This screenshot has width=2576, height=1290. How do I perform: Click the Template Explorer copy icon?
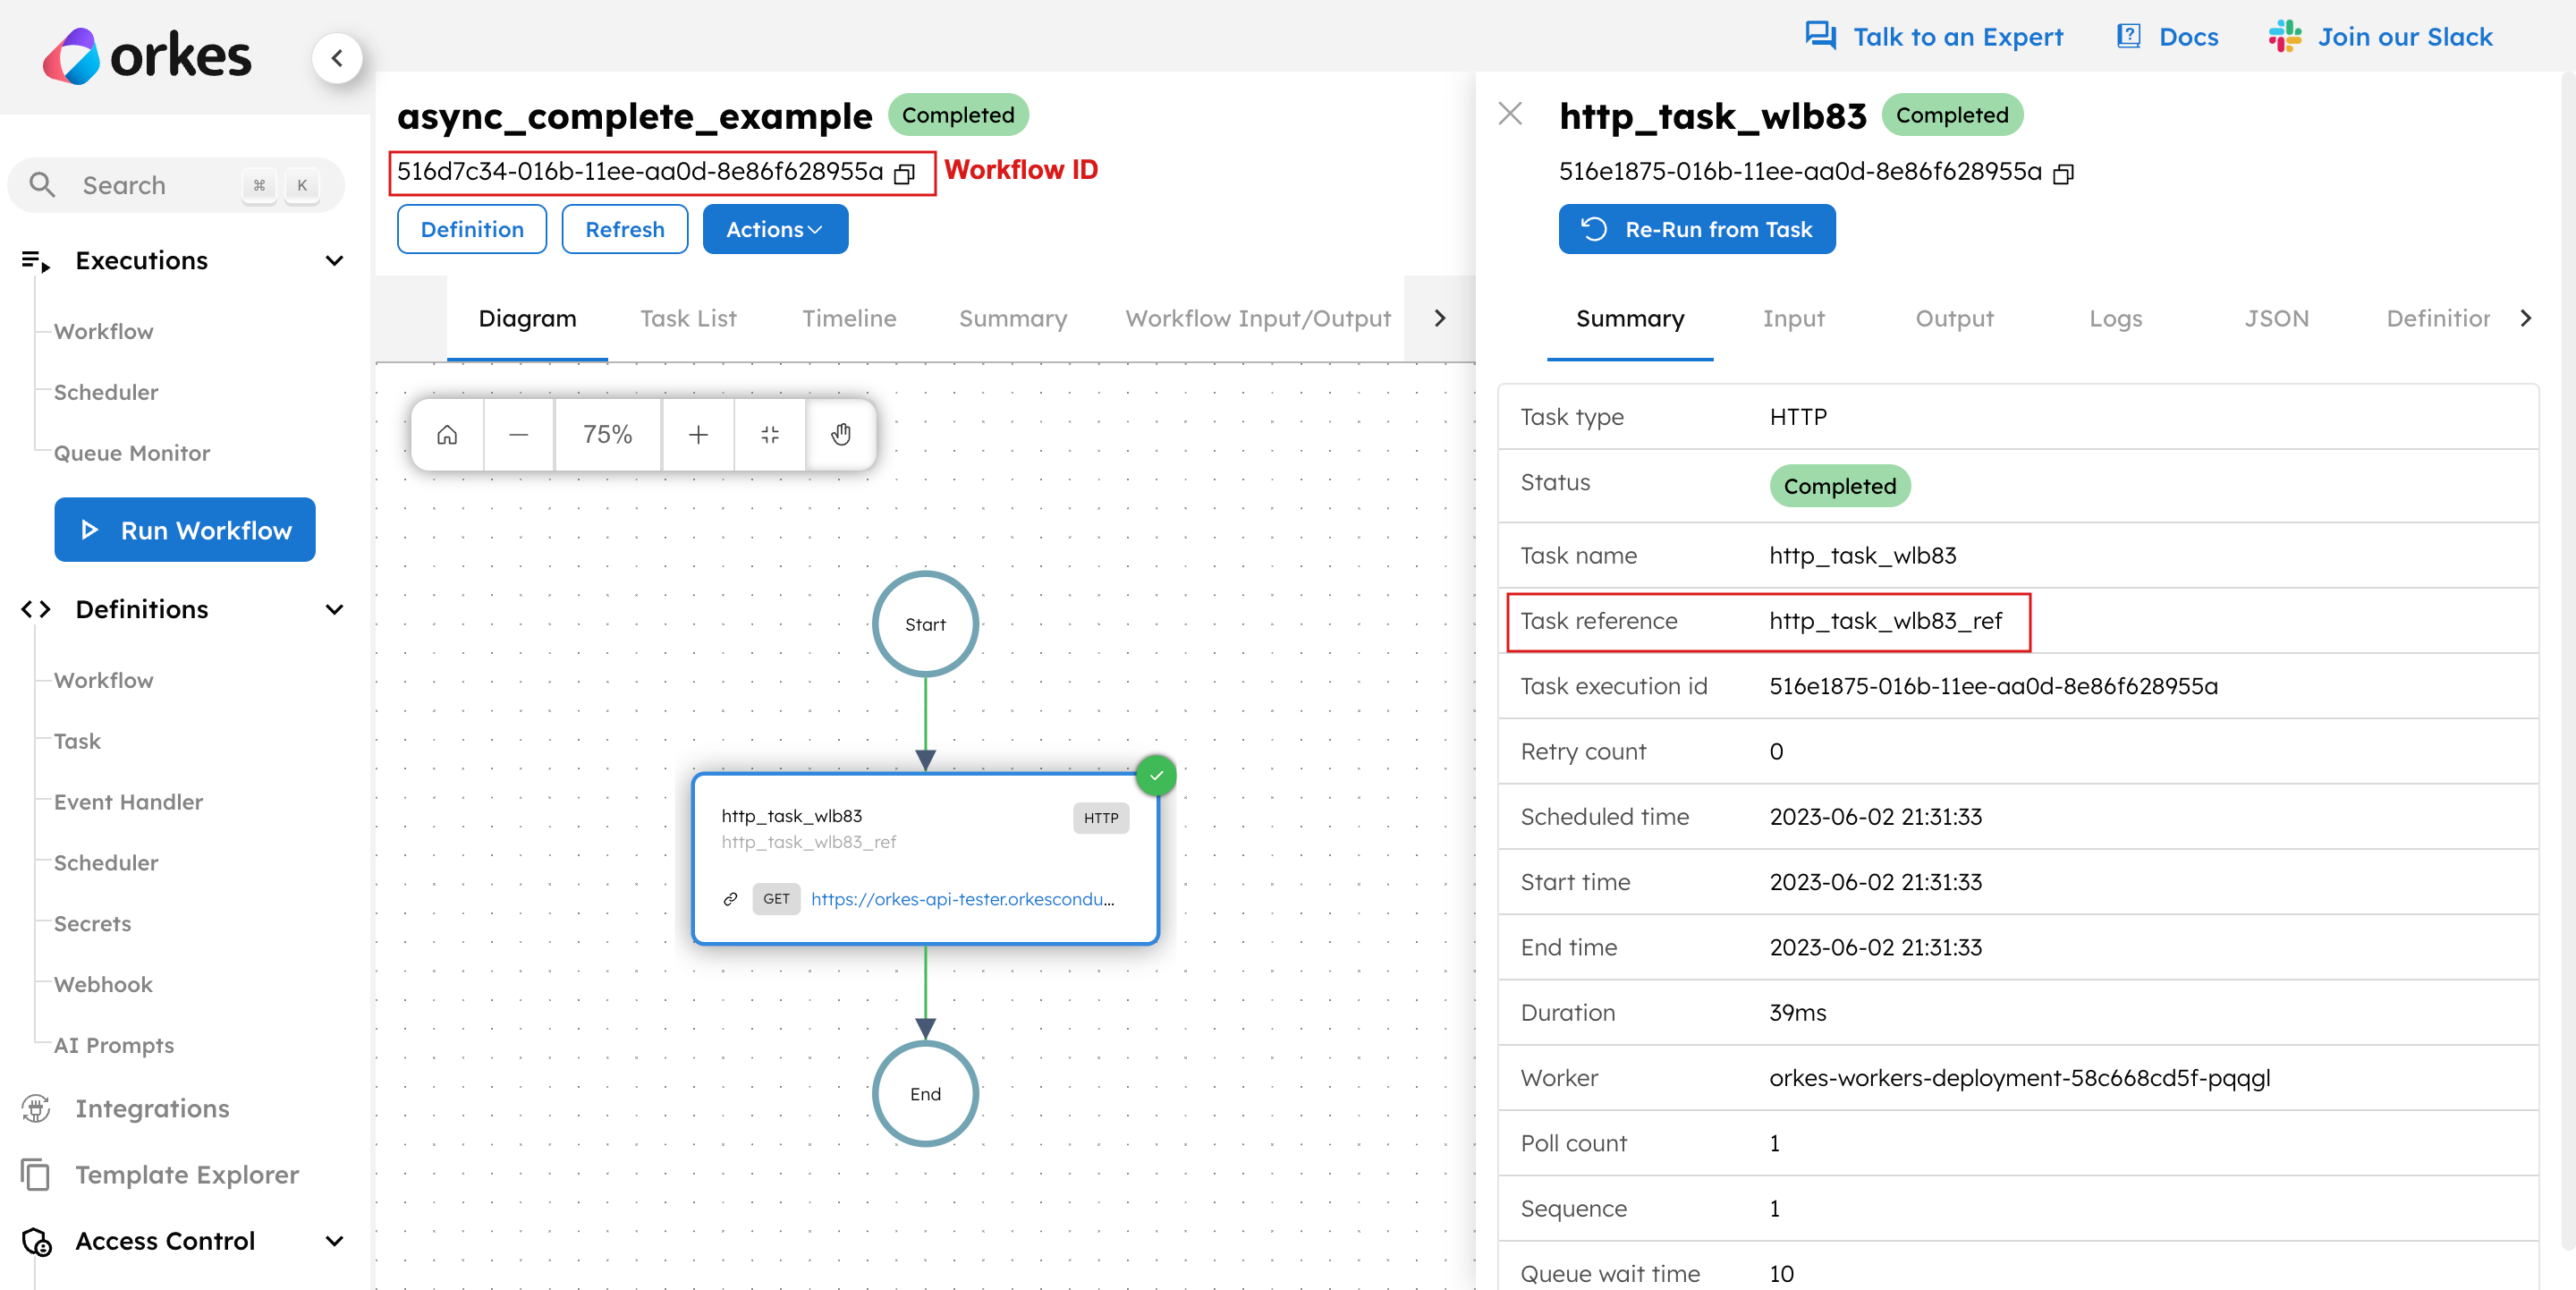(x=36, y=1174)
